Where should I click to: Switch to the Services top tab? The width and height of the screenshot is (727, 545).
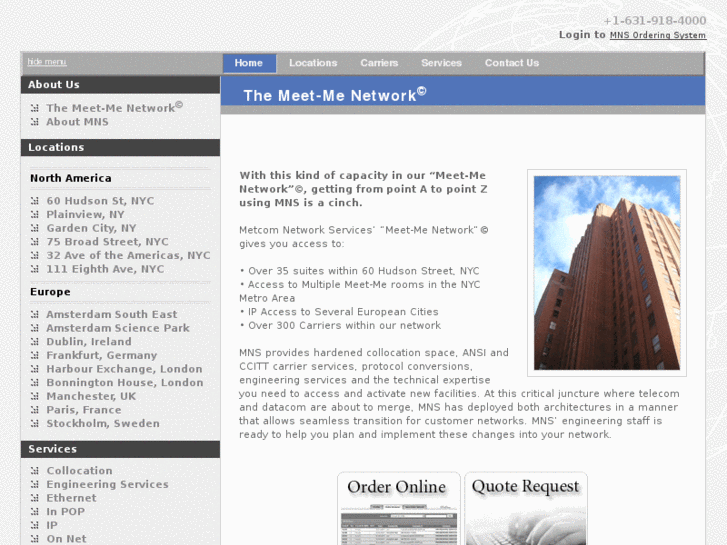pos(441,63)
